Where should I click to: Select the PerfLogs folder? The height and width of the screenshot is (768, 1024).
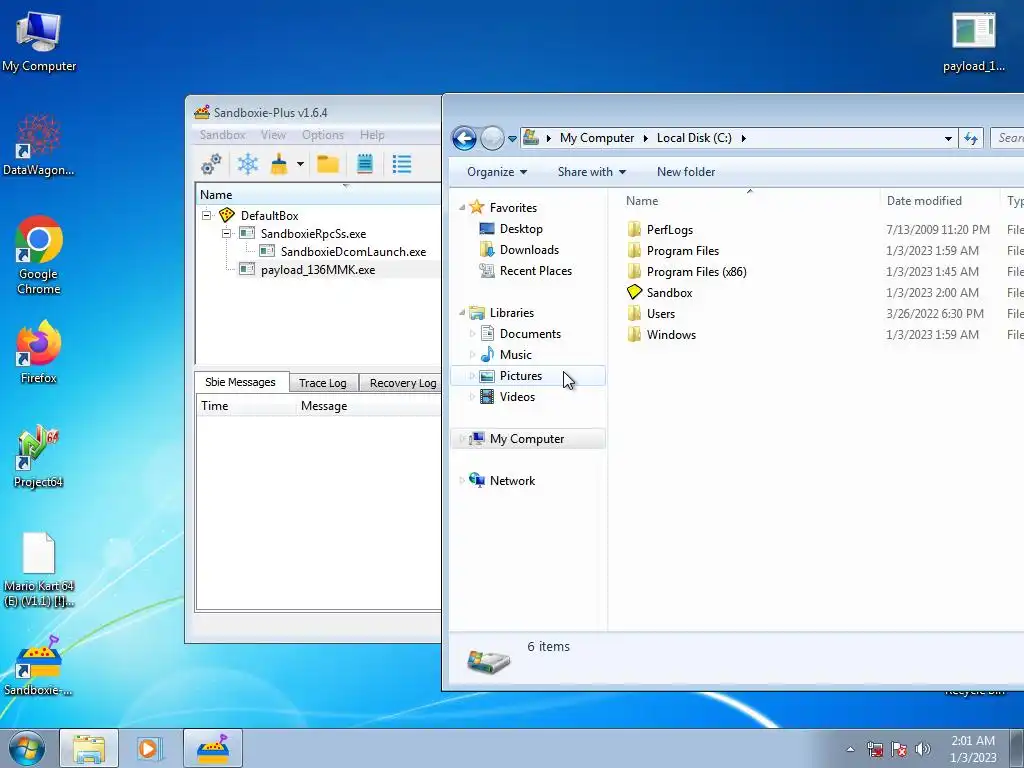pos(669,230)
